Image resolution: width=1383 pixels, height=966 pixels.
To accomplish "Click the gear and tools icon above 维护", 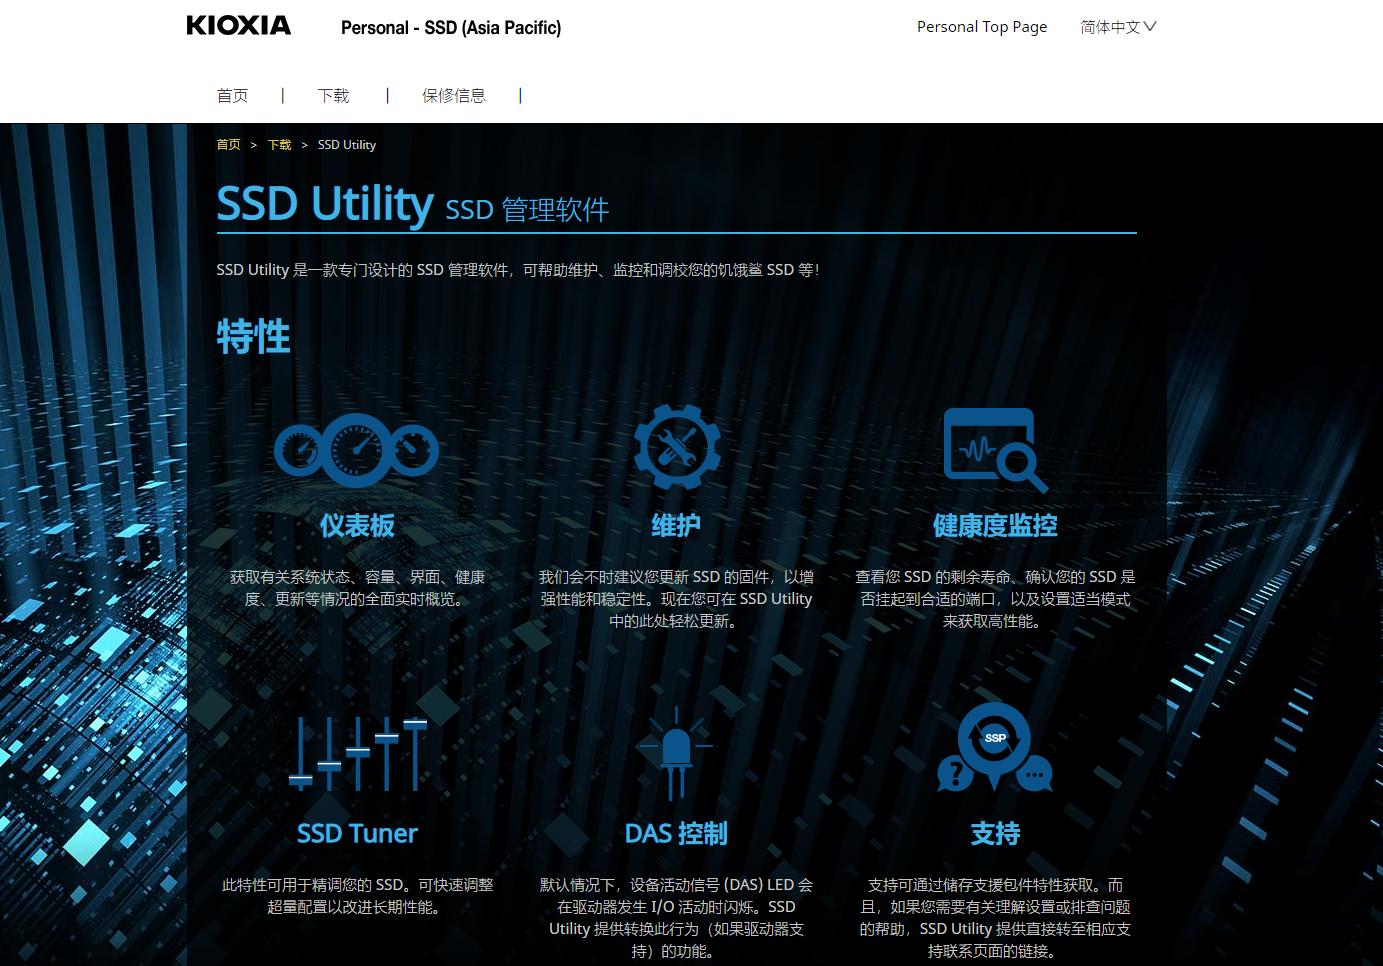I will (x=677, y=448).
